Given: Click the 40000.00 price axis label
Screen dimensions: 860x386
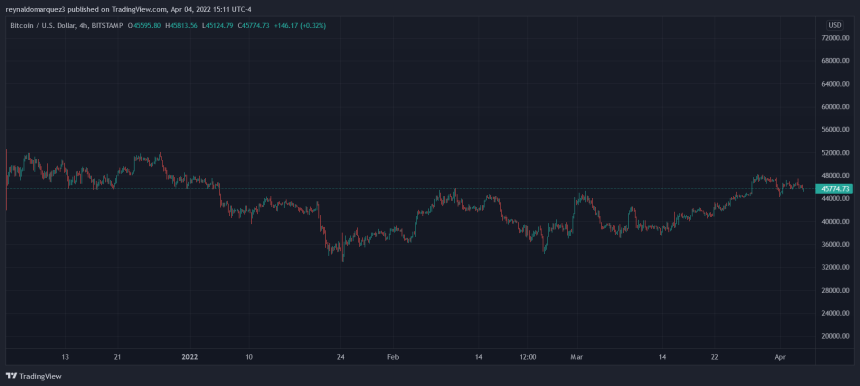Looking at the screenshot, I should [836, 222].
